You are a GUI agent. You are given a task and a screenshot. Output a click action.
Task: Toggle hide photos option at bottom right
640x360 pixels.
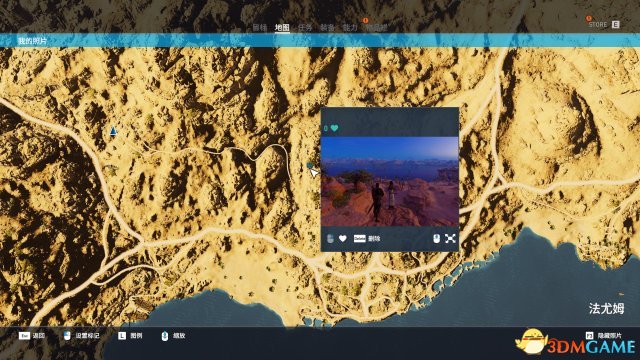604,336
